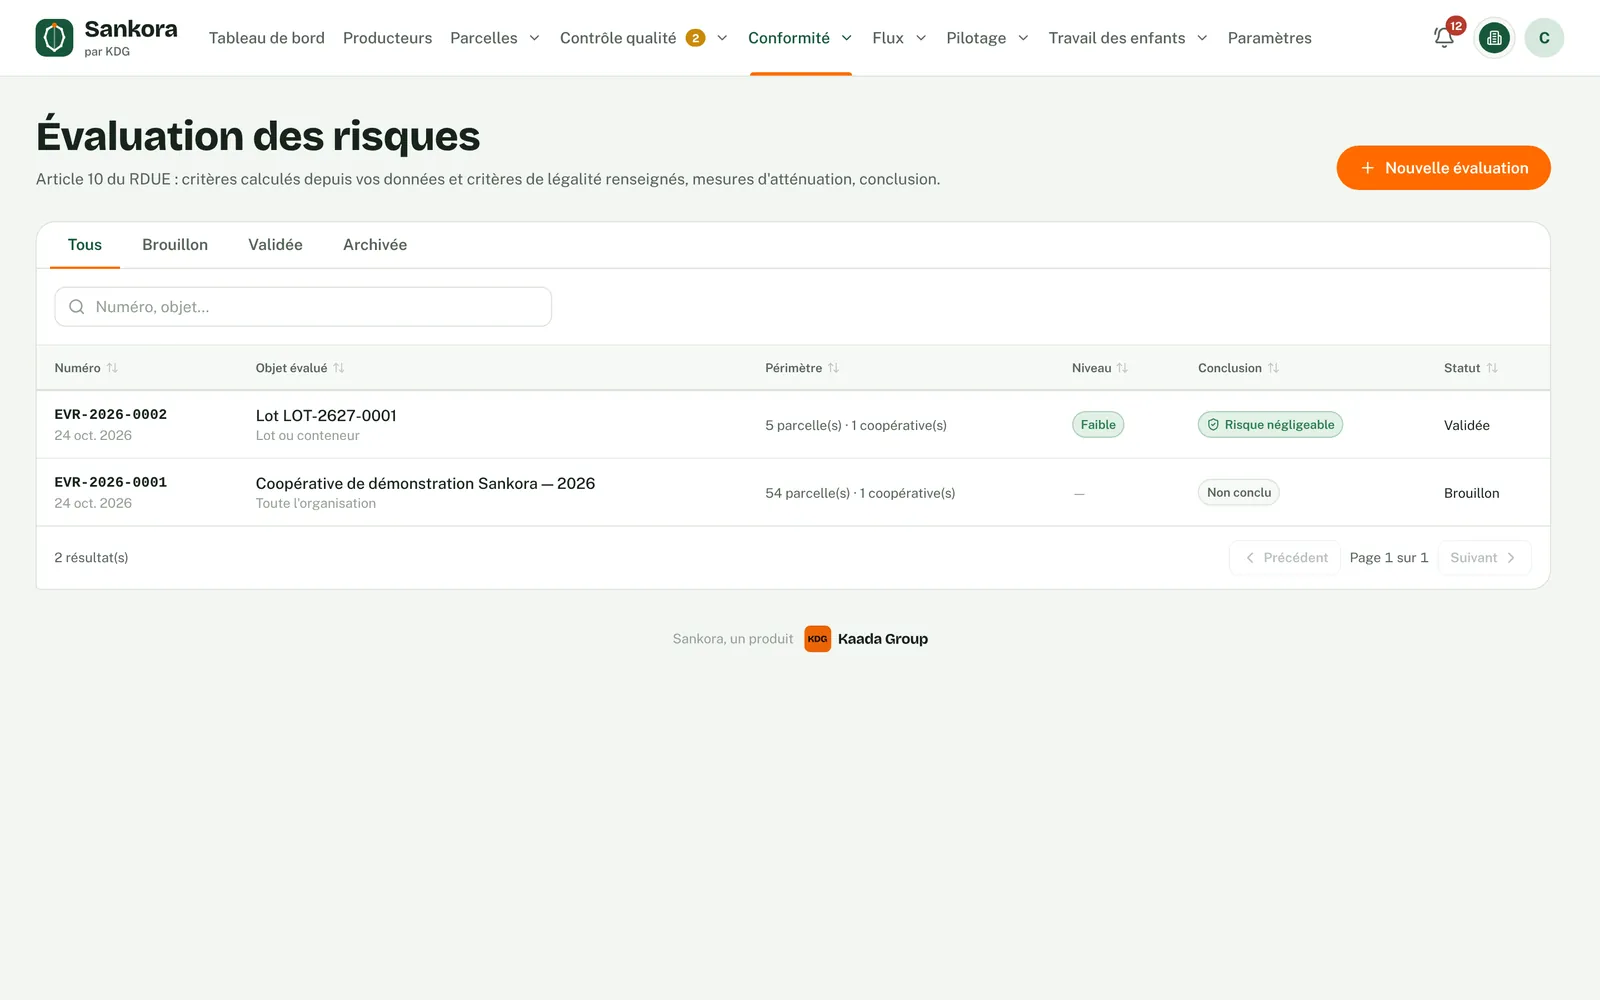The width and height of the screenshot is (1600, 1000).
Task: Click the 2 résultat(s) label
Action: click(x=91, y=558)
